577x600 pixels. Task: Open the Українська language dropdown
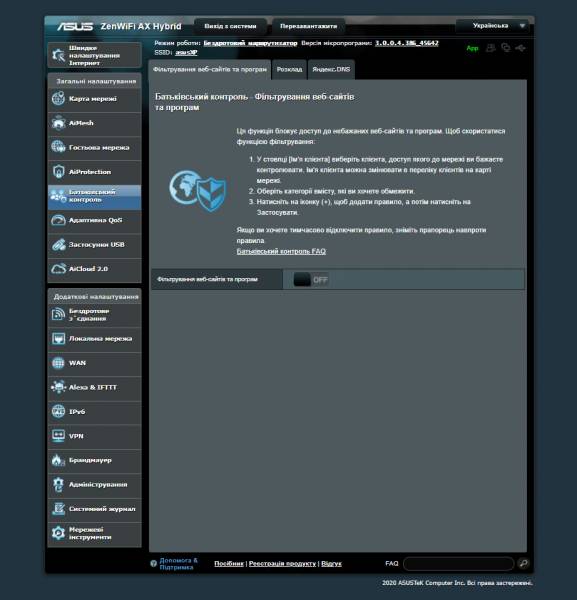492,26
